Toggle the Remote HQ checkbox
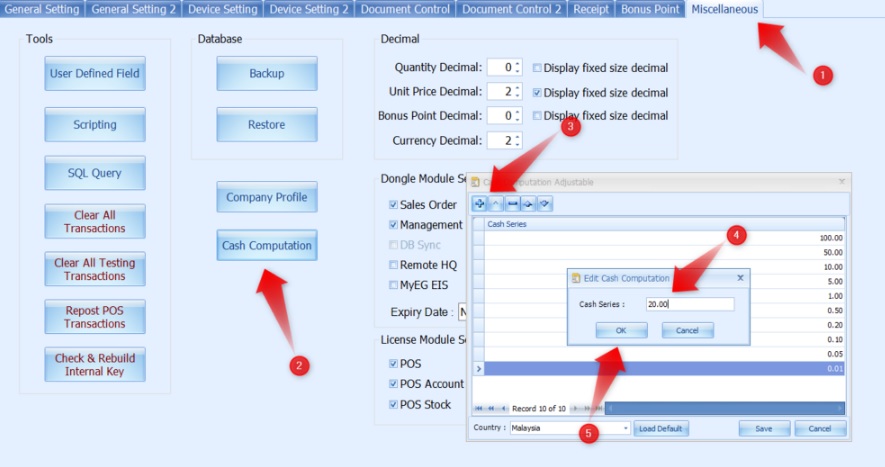The height and width of the screenshot is (467, 885). click(393, 265)
